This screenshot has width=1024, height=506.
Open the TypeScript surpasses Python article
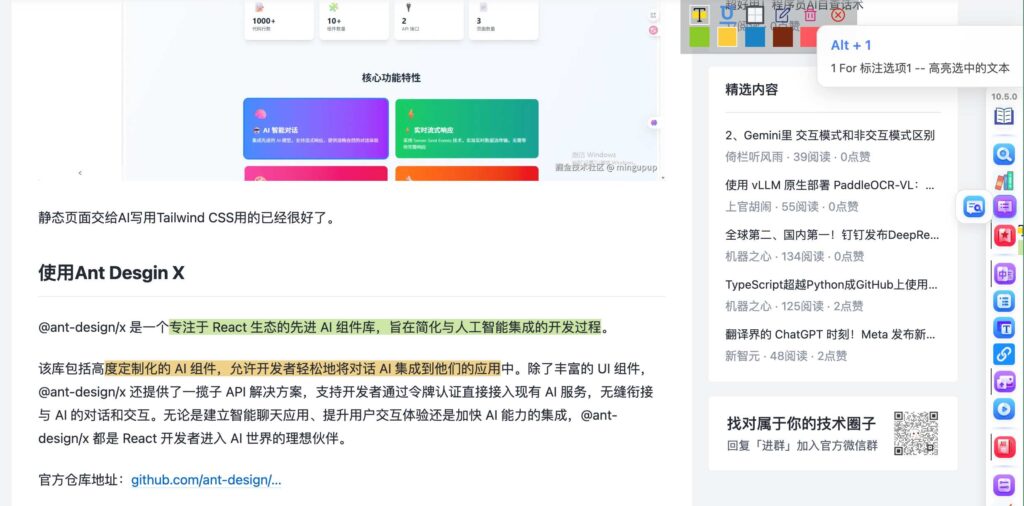(x=830, y=285)
